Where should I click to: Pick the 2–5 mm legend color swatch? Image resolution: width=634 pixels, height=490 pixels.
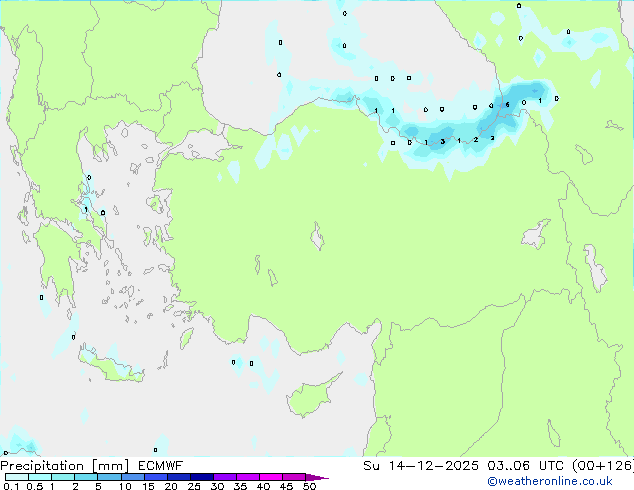coord(86,477)
